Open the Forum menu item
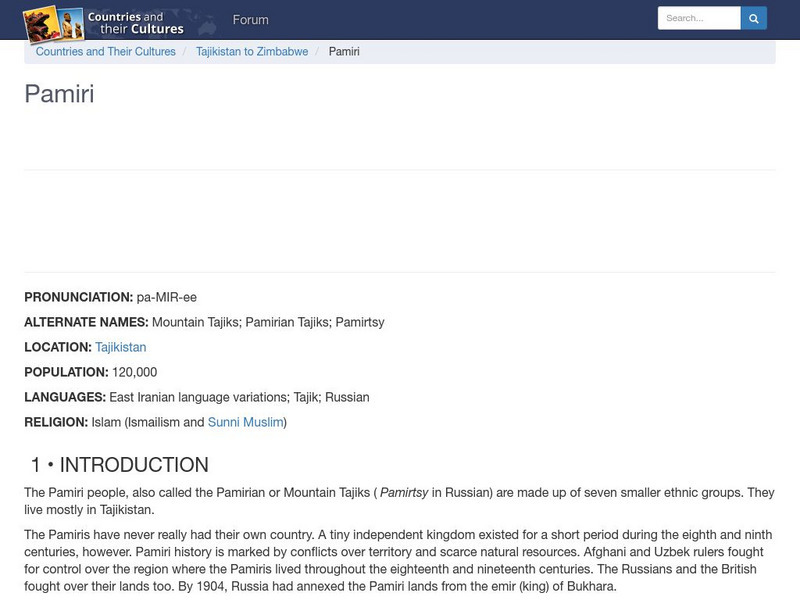This screenshot has height=600, width=800. pyautogui.click(x=251, y=20)
